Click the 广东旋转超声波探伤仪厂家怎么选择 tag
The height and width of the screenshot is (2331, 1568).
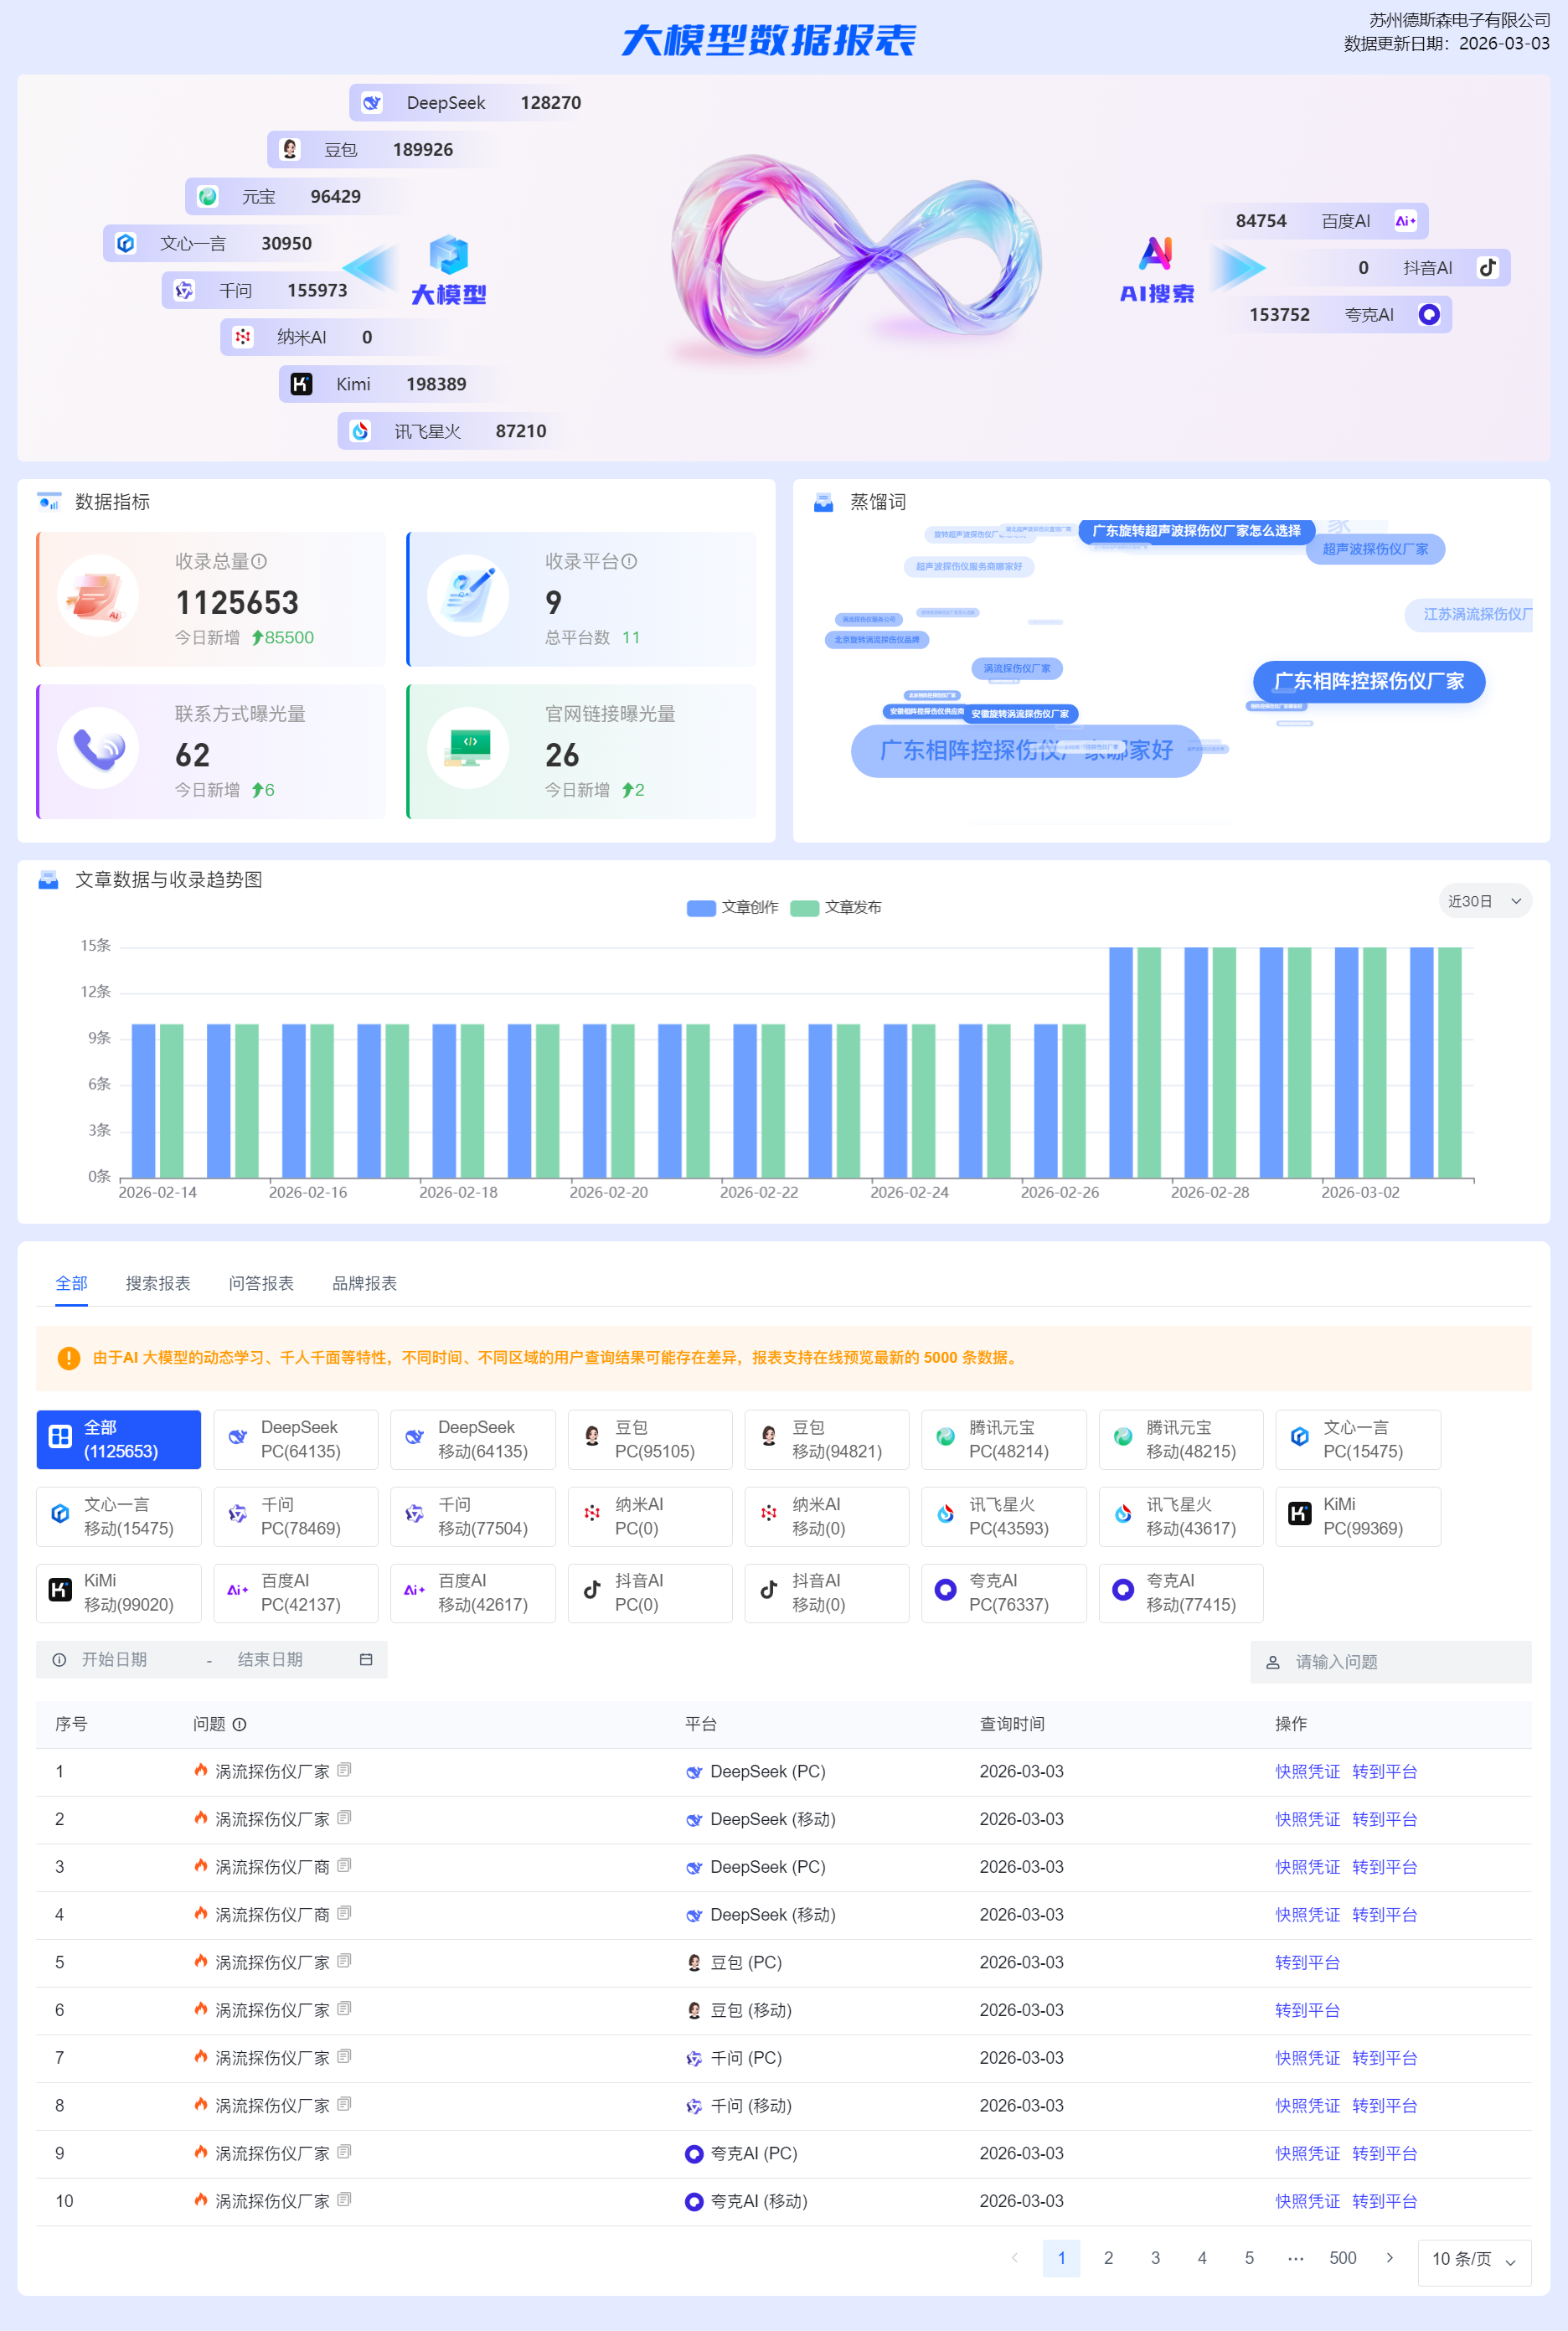pyautogui.click(x=1196, y=531)
